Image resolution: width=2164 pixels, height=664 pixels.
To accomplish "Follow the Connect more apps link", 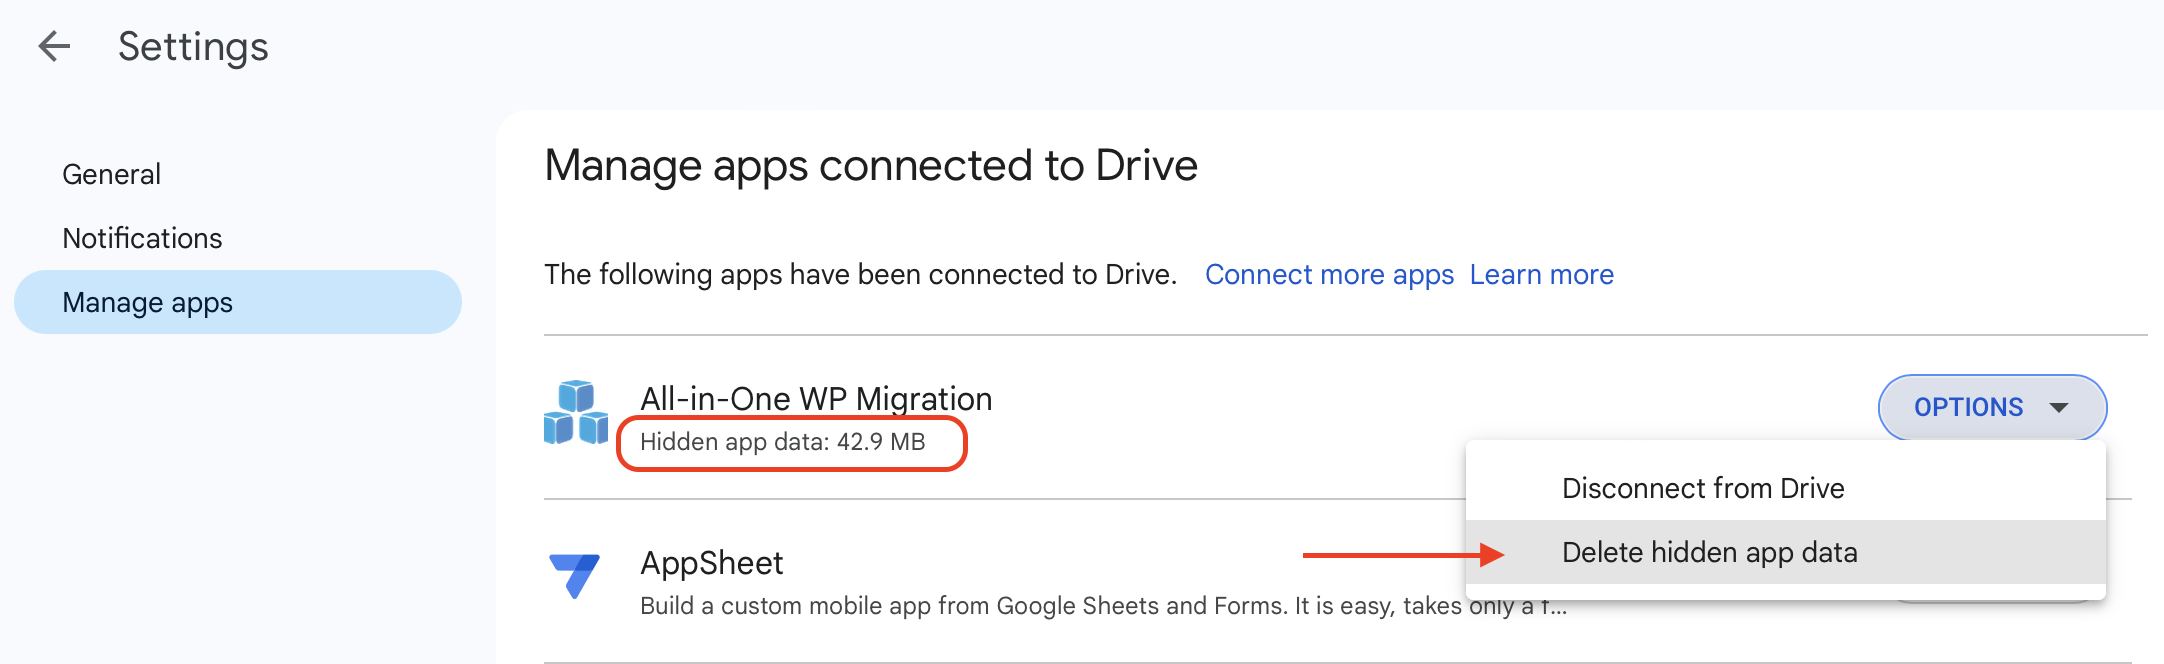I will [1329, 274].
